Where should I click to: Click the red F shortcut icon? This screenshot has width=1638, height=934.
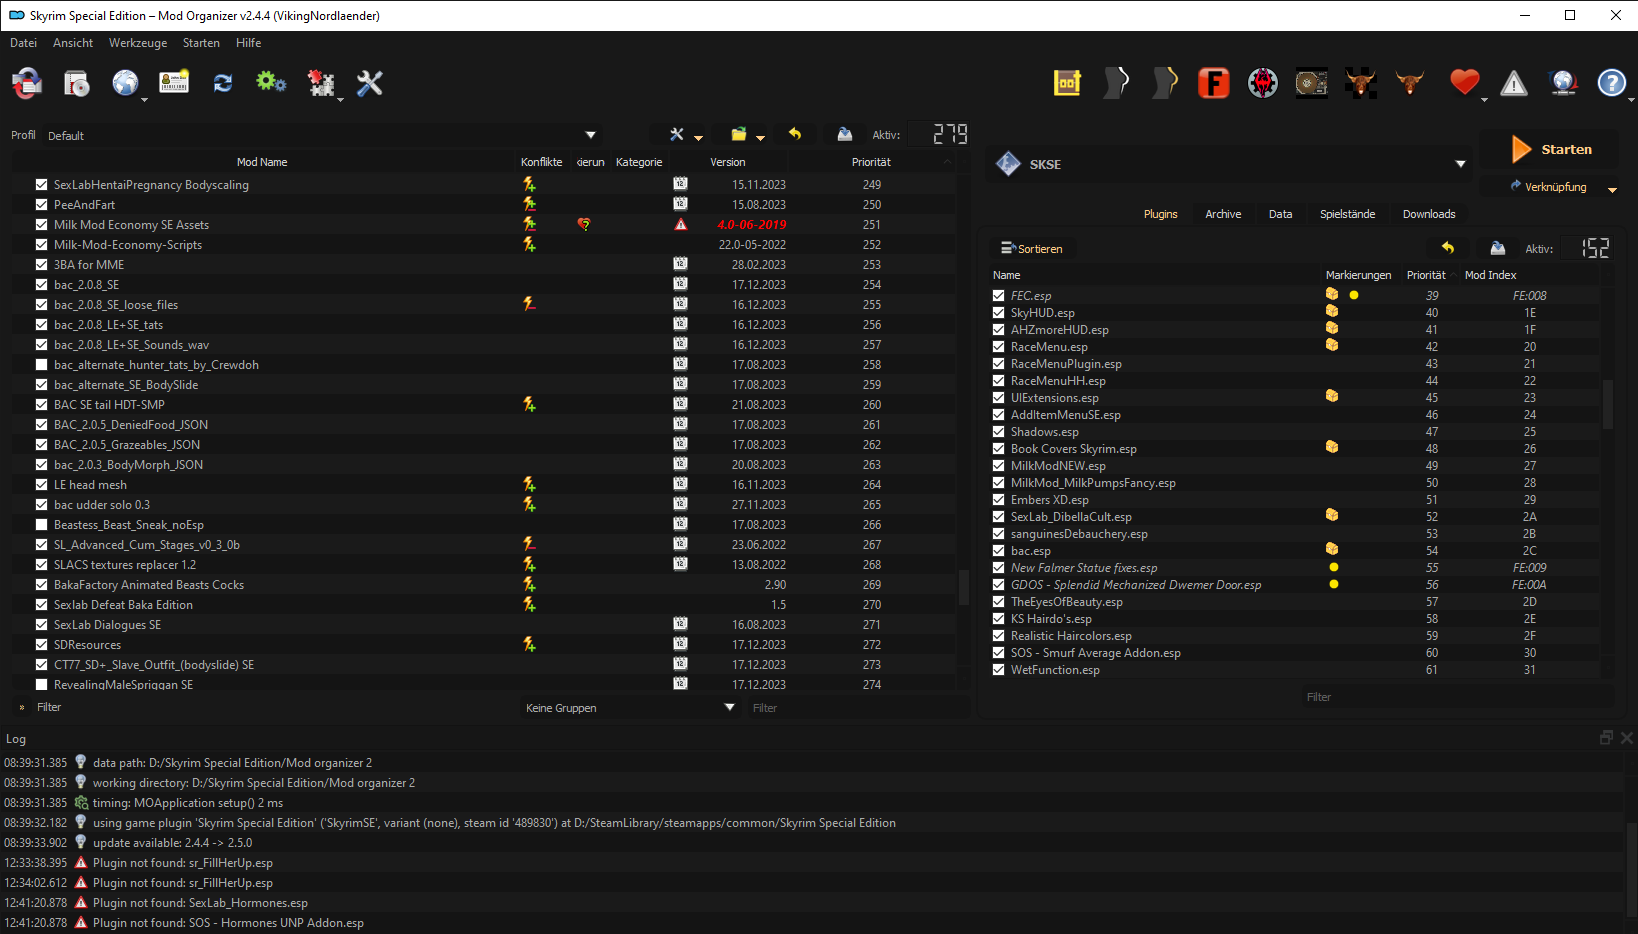click(x=1213, y=83)
